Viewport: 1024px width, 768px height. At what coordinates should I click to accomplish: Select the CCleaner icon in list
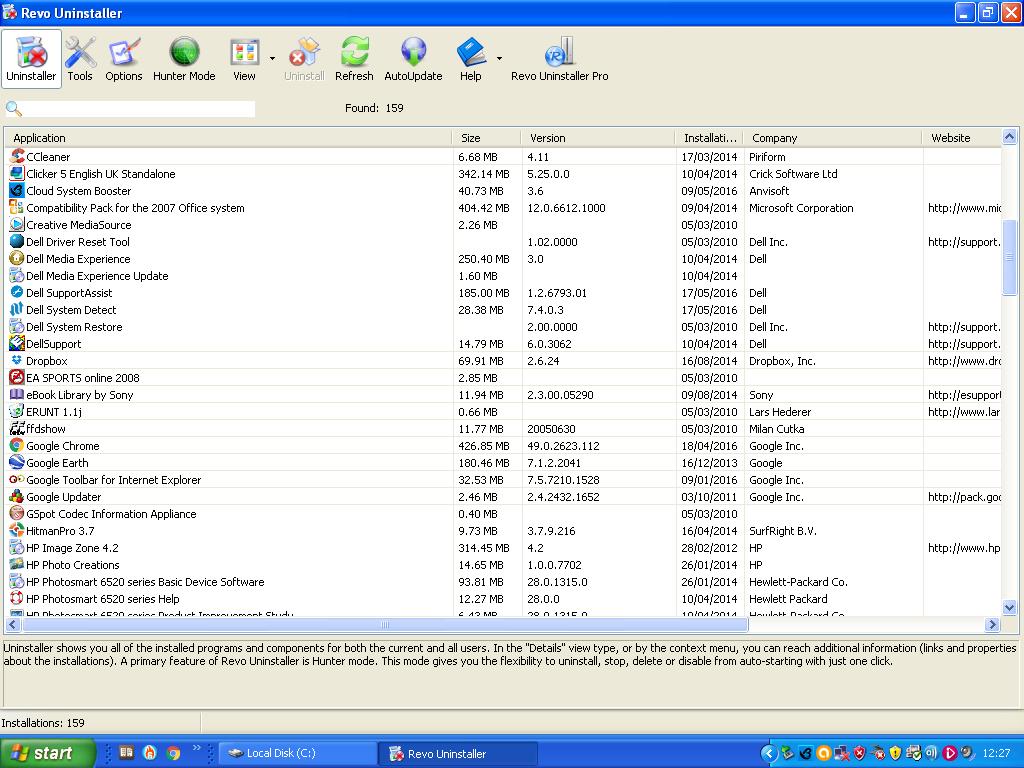click(x=17, y=157)
